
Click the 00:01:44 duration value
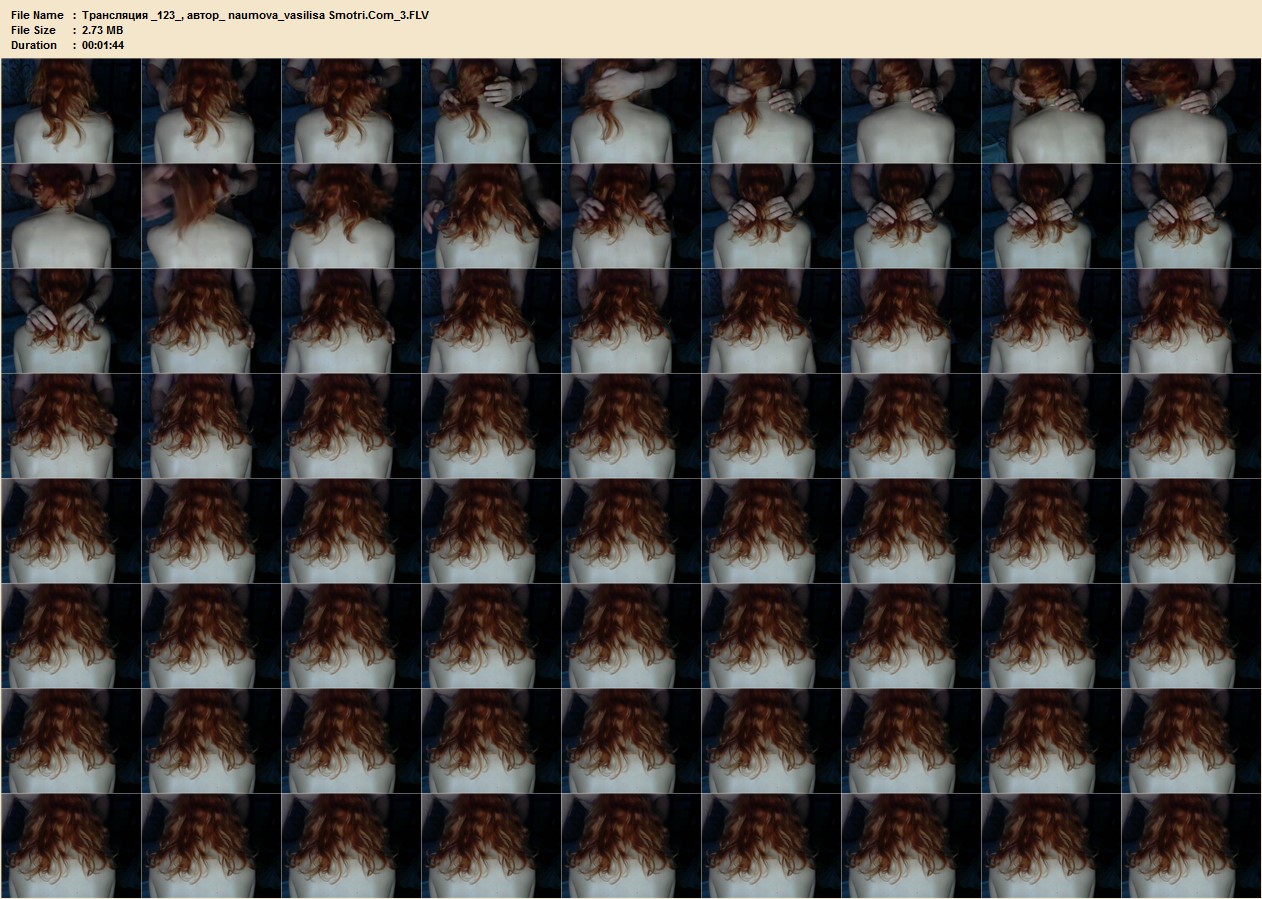point(102,45)
